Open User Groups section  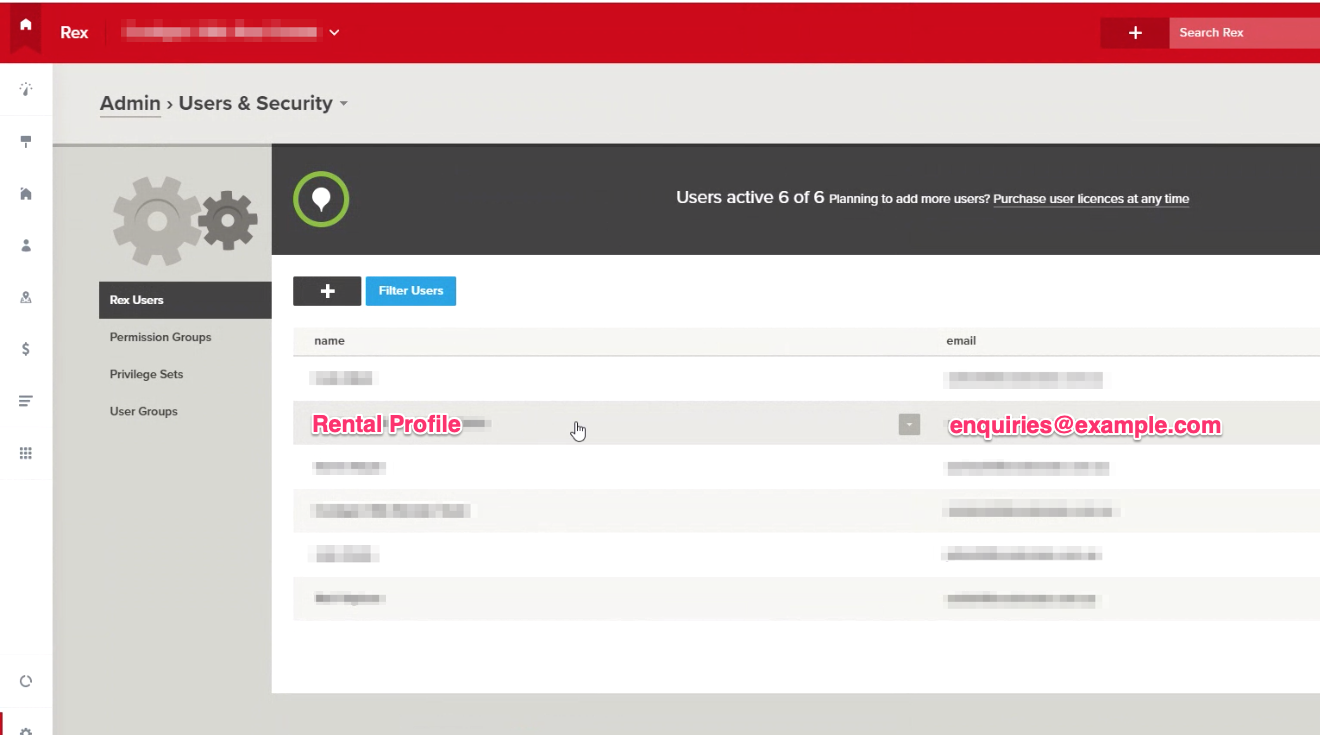pyautogui.click(x=144, y=411)
